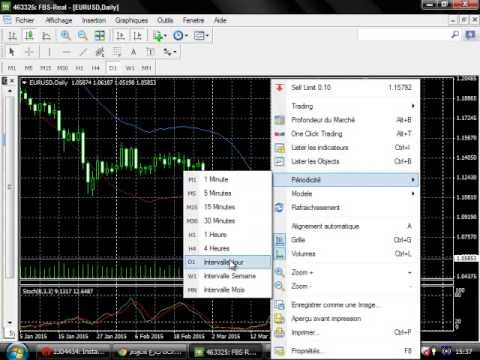Select the Fibonacci retracement tool
The height and width of the screenshot is (360, 480).
pyautogui.click(x=116, y=52)
